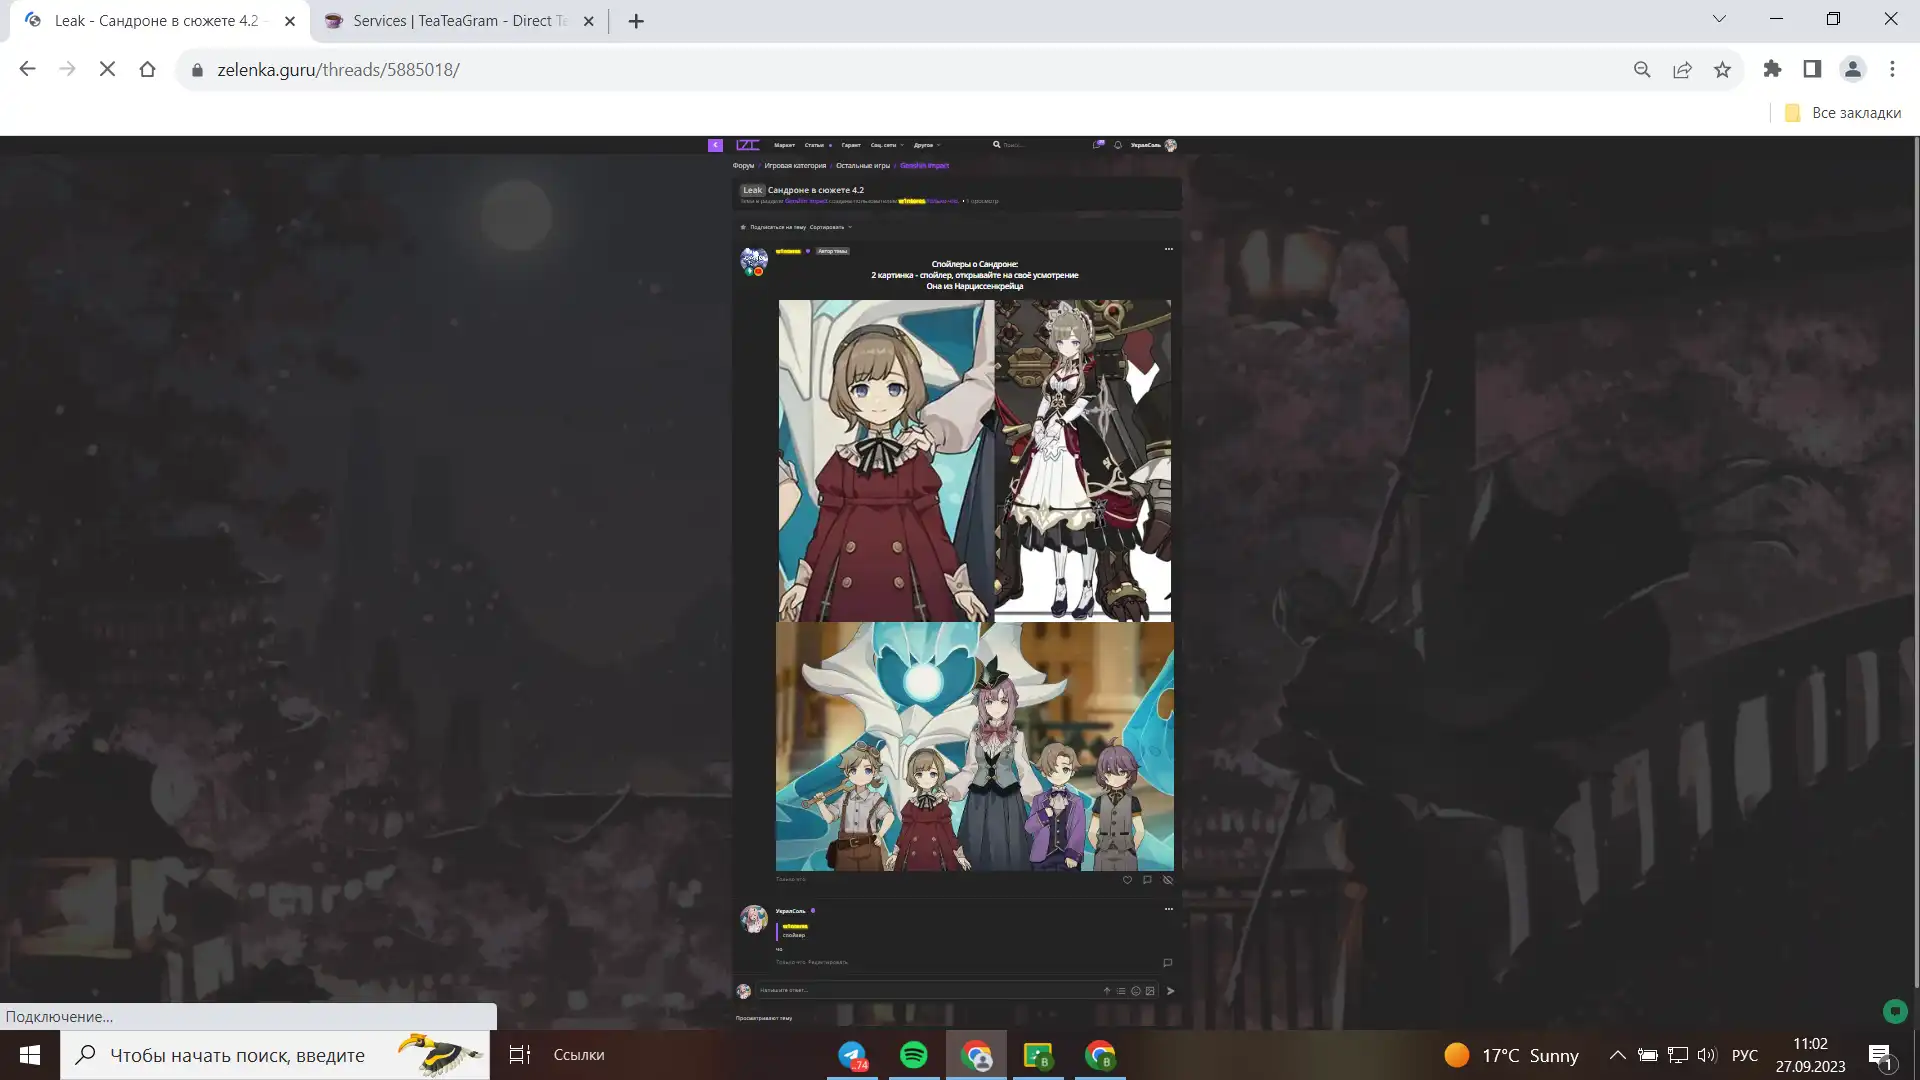
Task: Click green chat bubble at bottom right
Action: point(1895,1011)
